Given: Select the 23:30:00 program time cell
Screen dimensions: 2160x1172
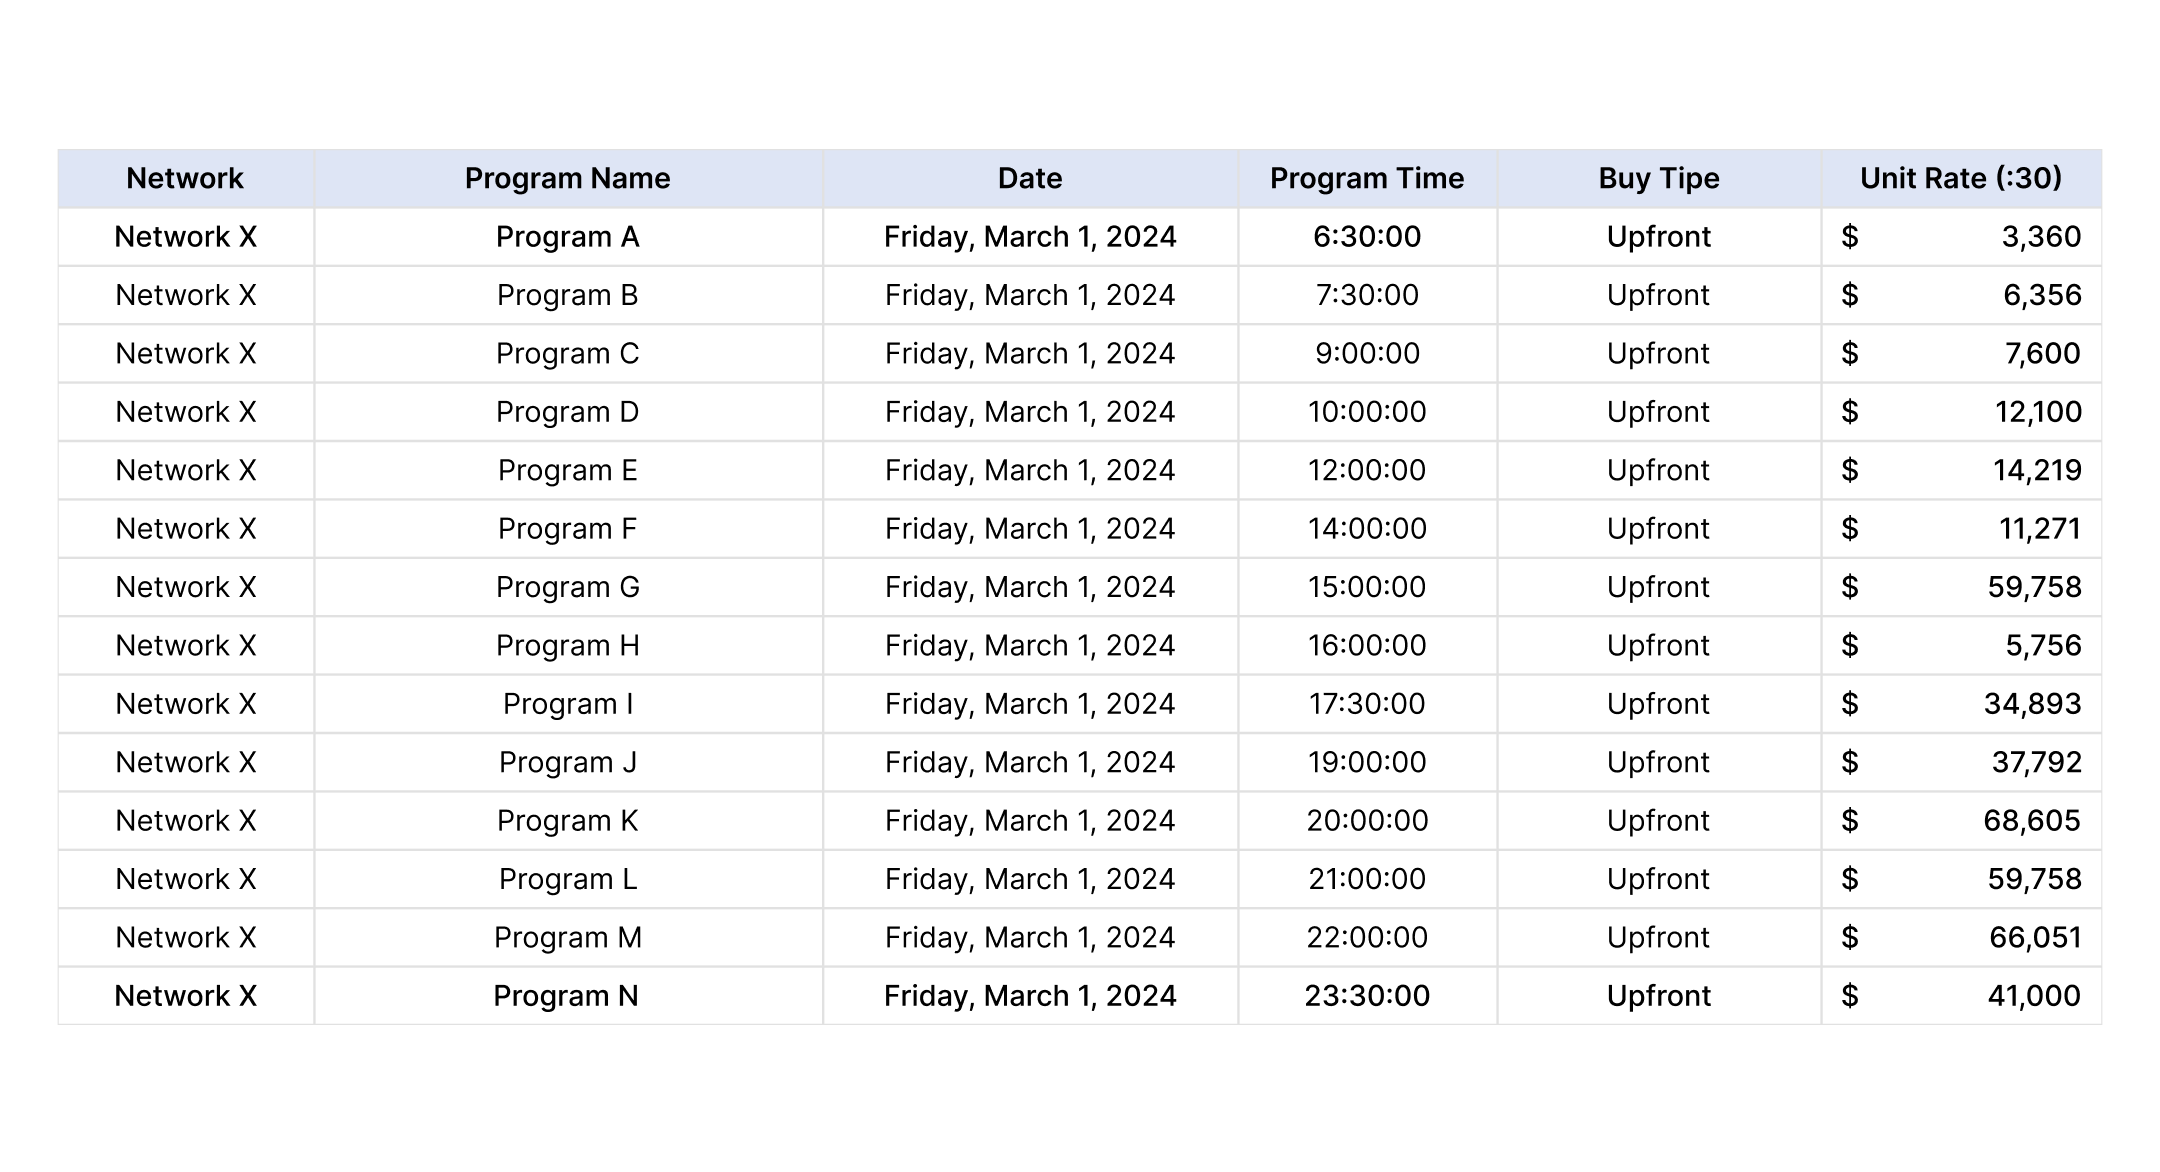Looking at the screenshot, I should pos(1367,996).
